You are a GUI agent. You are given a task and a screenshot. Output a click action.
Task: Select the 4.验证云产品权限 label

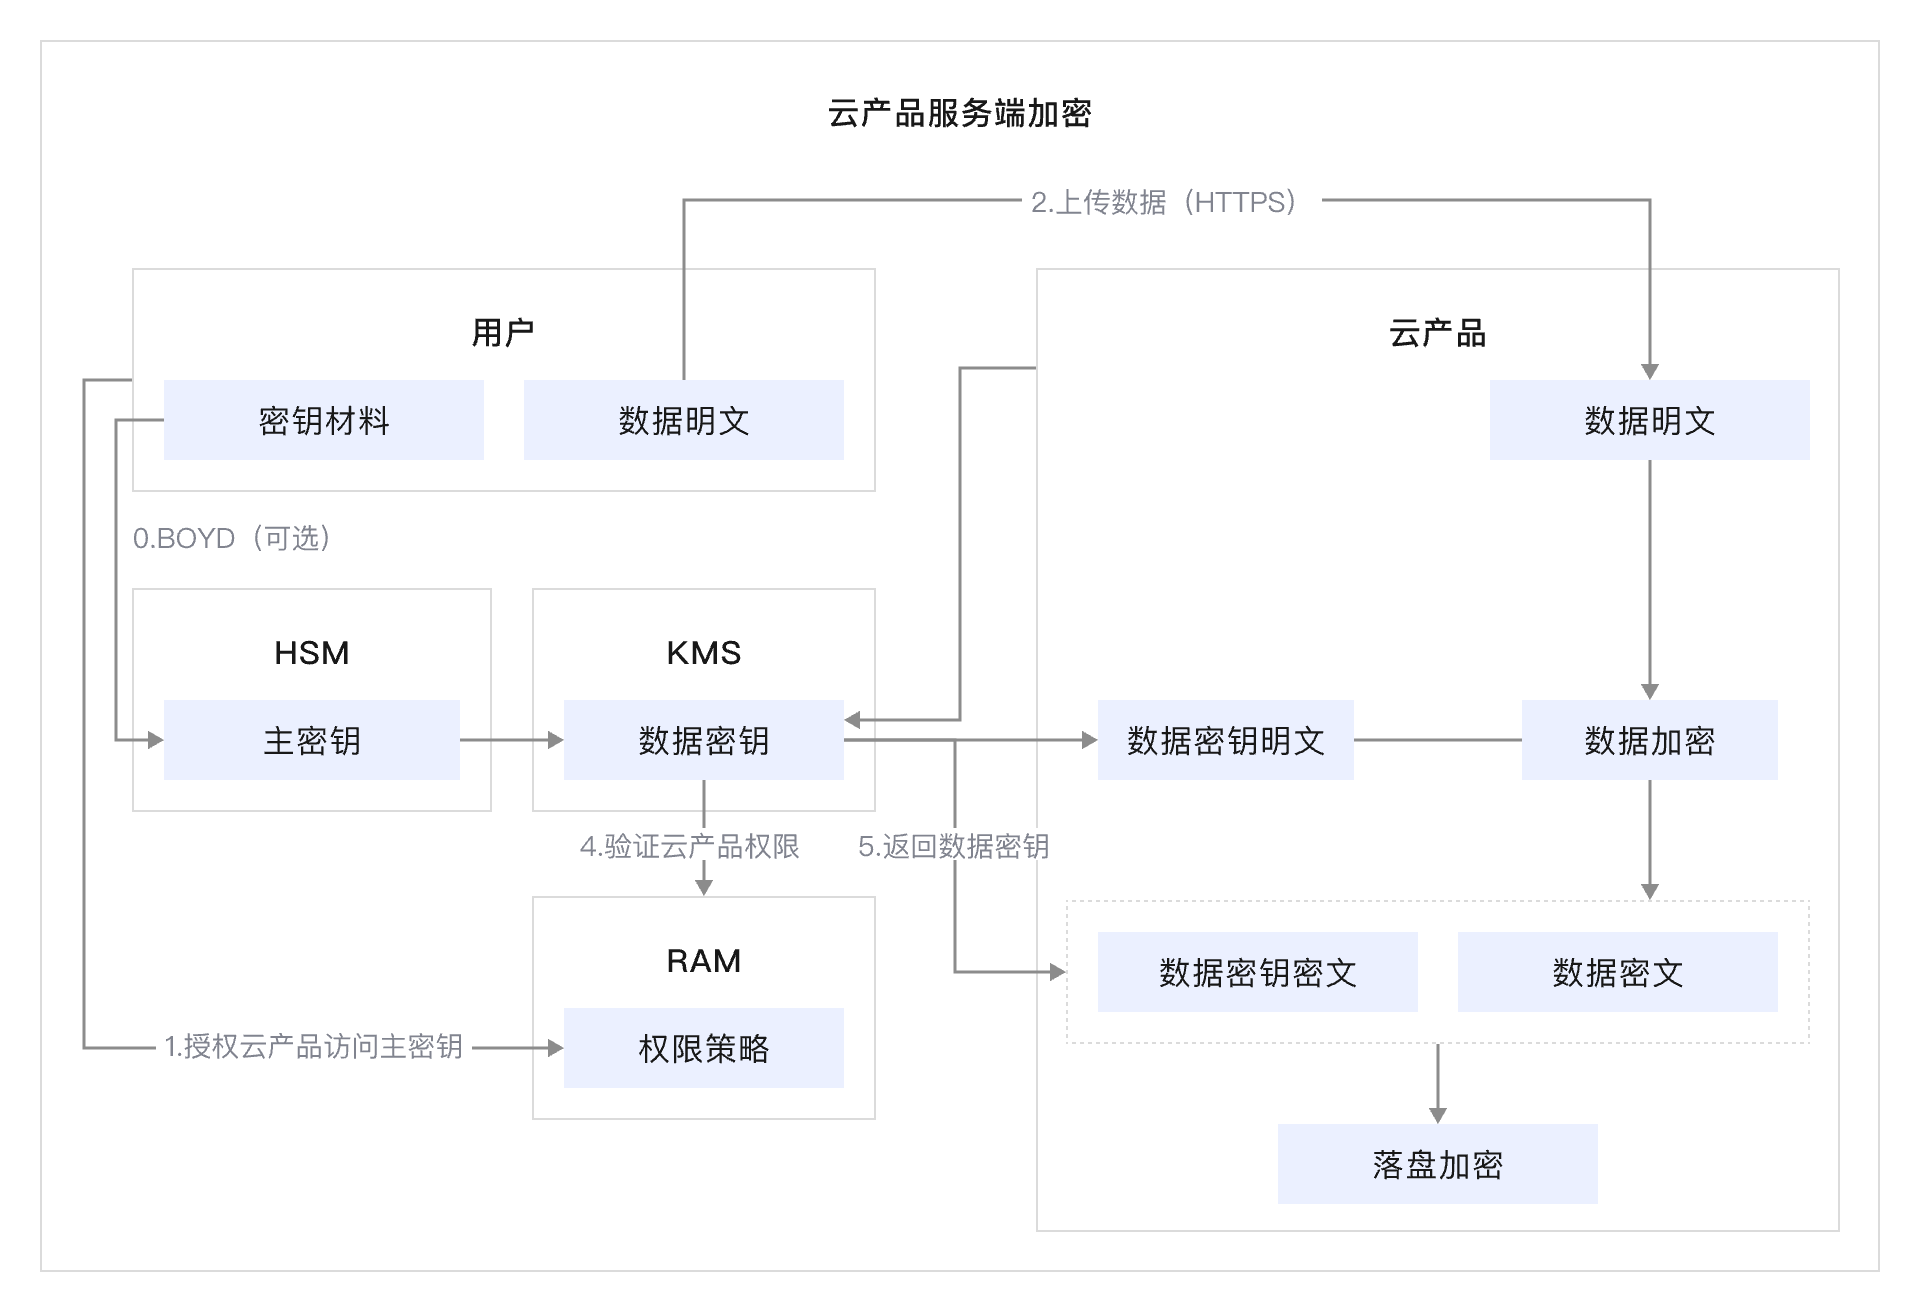coord(689,846)
